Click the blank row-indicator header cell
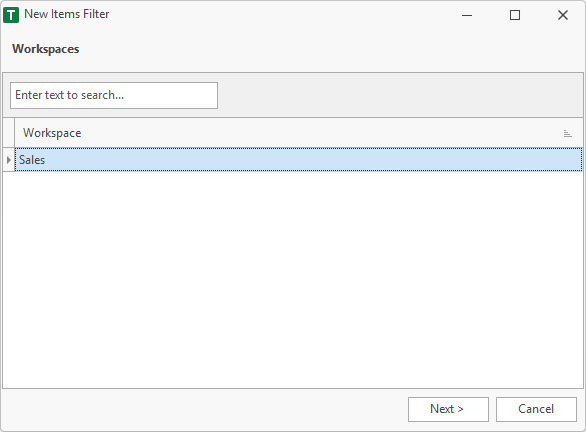Viewport: 586px width, 432px height. pos(9,133)
